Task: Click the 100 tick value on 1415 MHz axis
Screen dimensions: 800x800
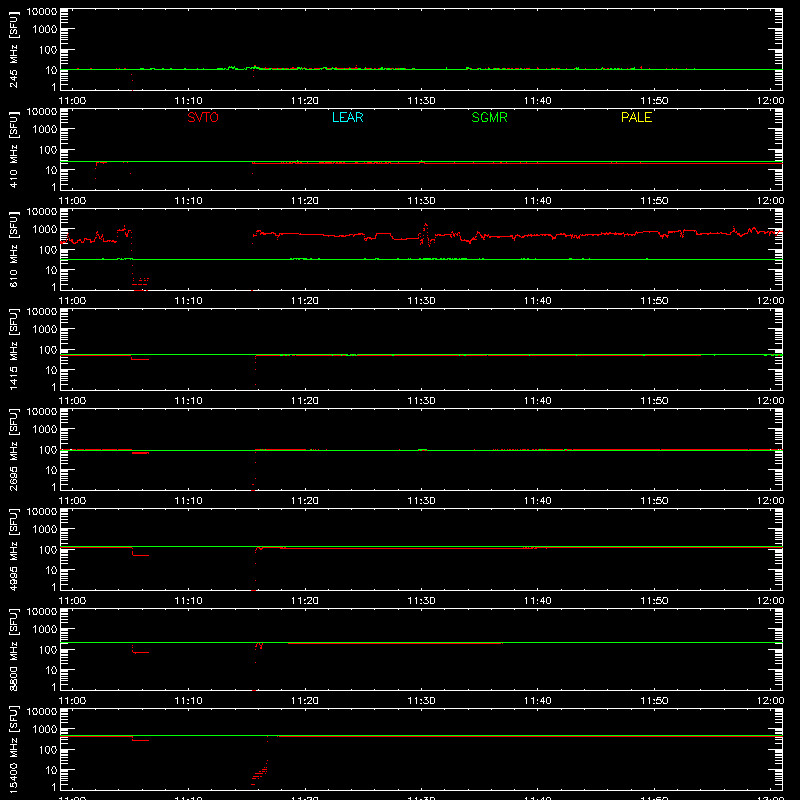Action: [48, 350]
